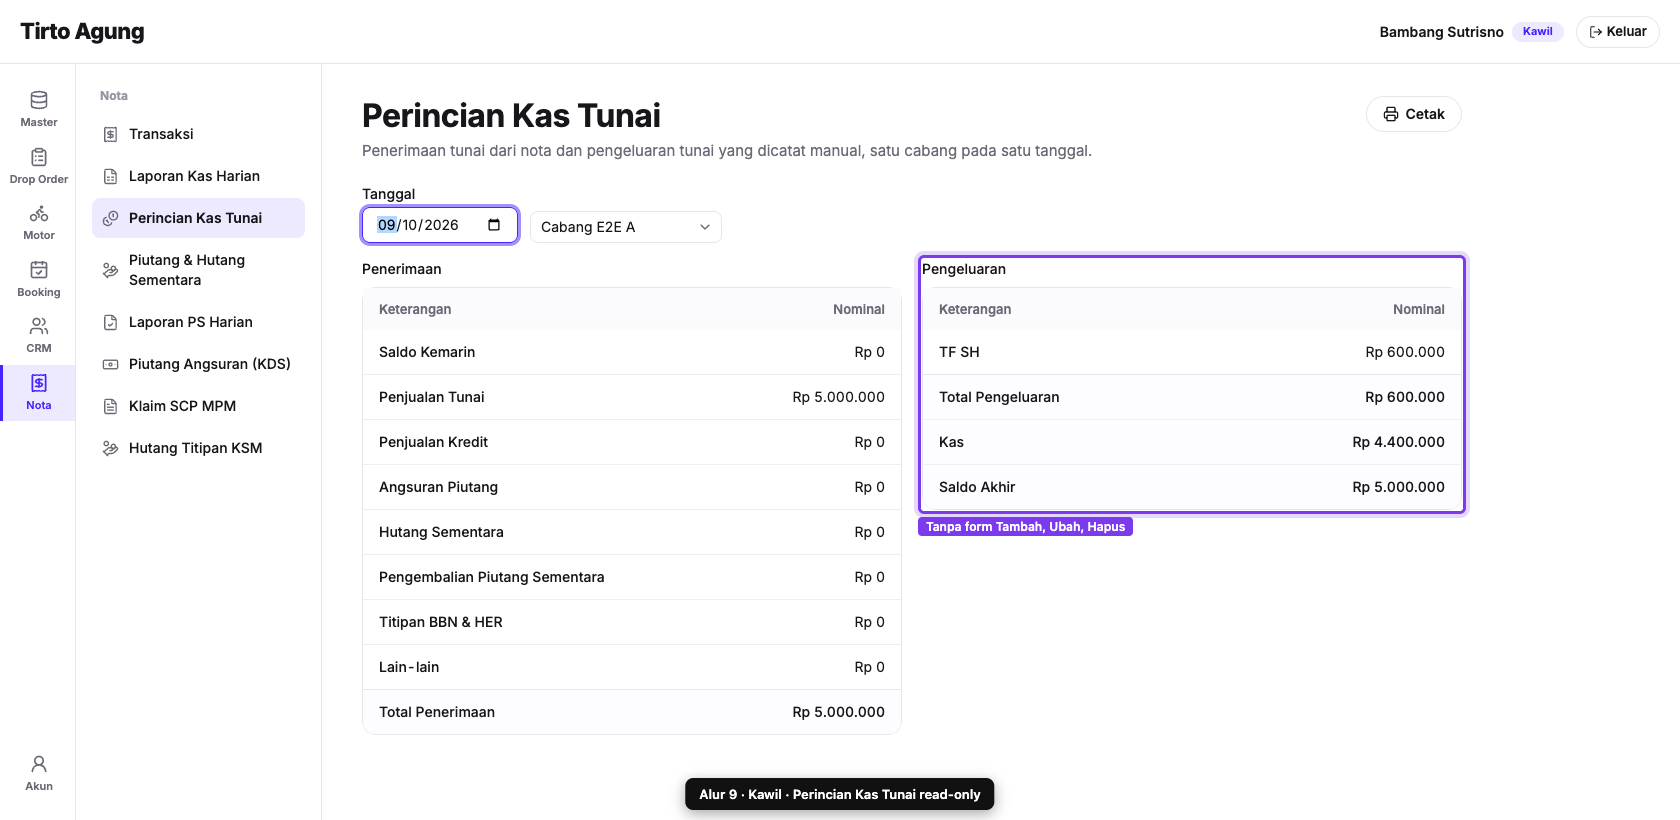The image size is (1680, 820).
Task: Click the Transaksi menu icon
Action: point(111,134)
